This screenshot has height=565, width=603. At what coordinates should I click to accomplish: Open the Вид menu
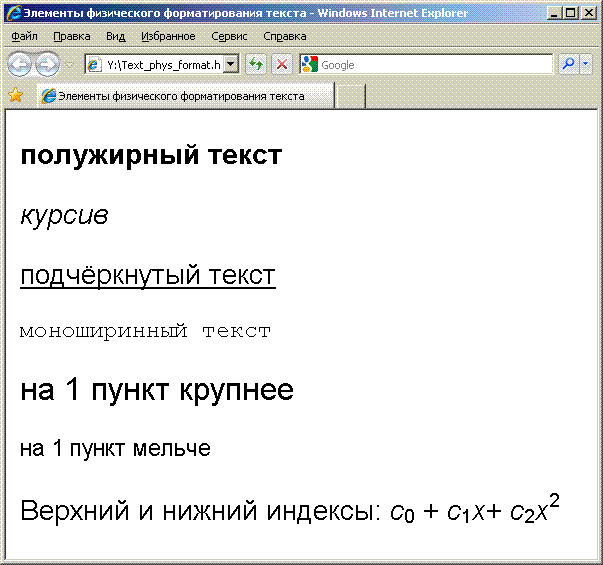[116, 36]
